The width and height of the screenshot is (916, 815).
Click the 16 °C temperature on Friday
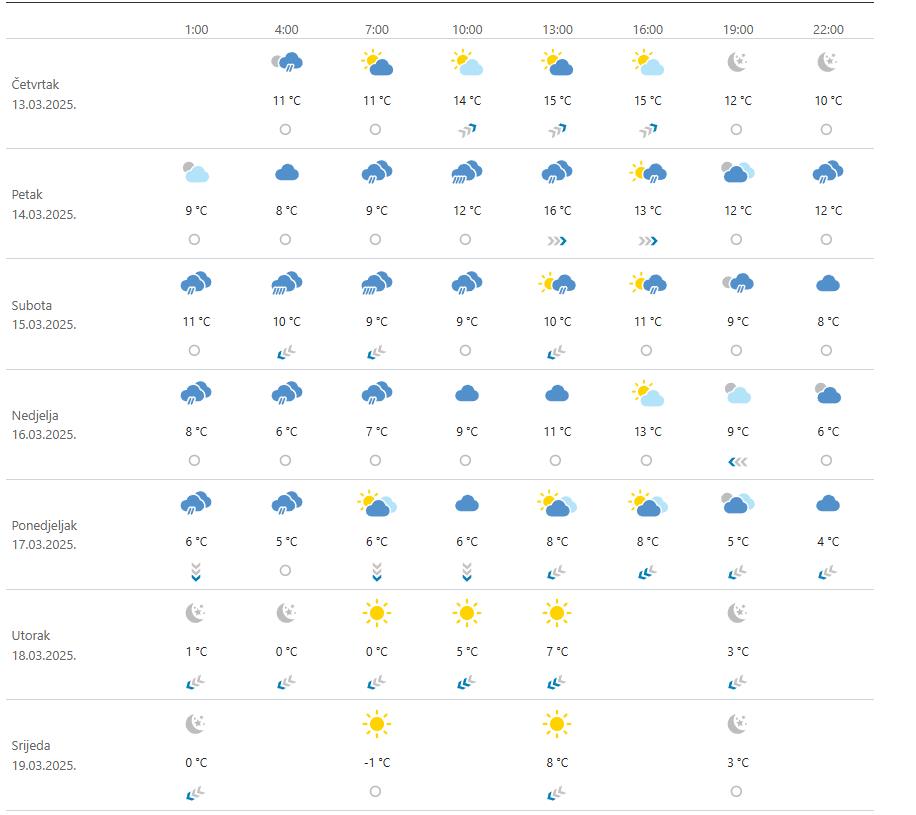557,211
